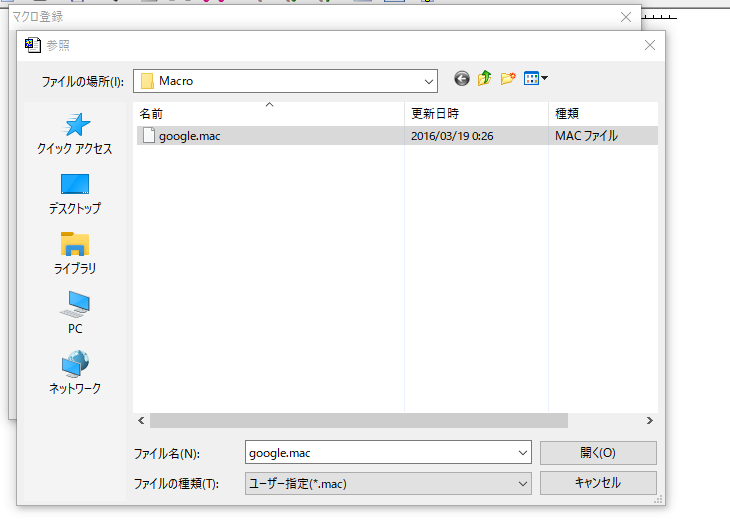Expand the Macro location dropdown
The image size is (730, 520).
428,81
